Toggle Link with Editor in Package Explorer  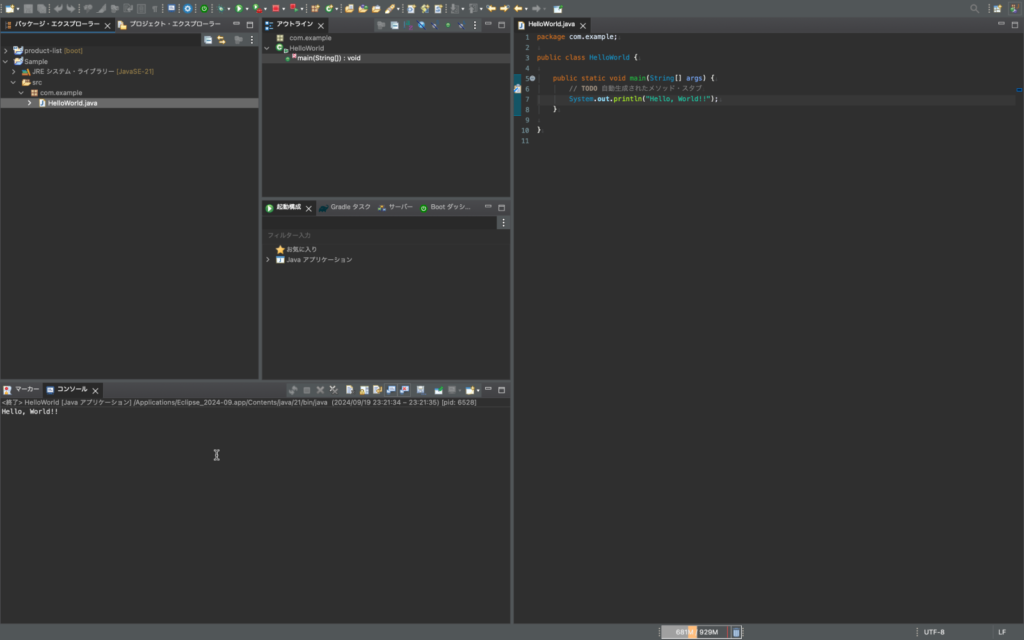[x=221, y=40]
